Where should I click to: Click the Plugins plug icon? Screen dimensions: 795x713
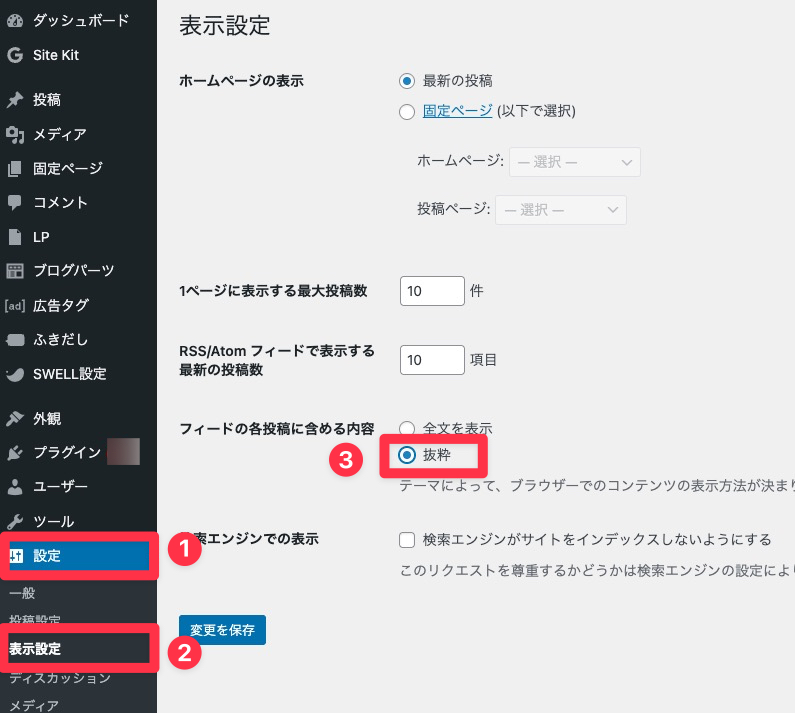click(x=15, y=453)
